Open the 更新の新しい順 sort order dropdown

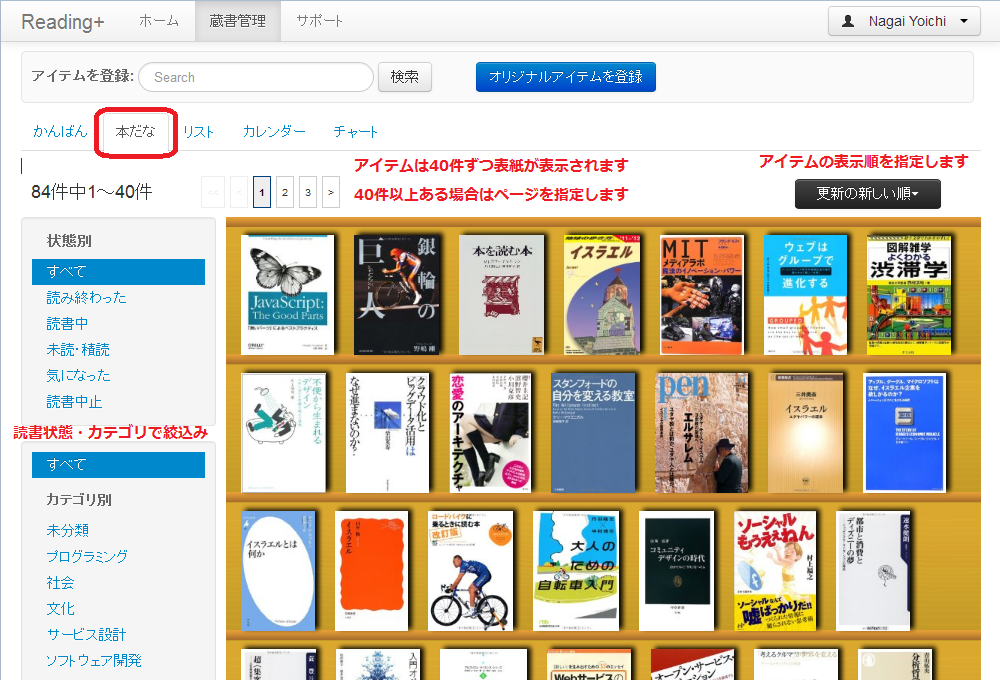(x=867, y=193)
